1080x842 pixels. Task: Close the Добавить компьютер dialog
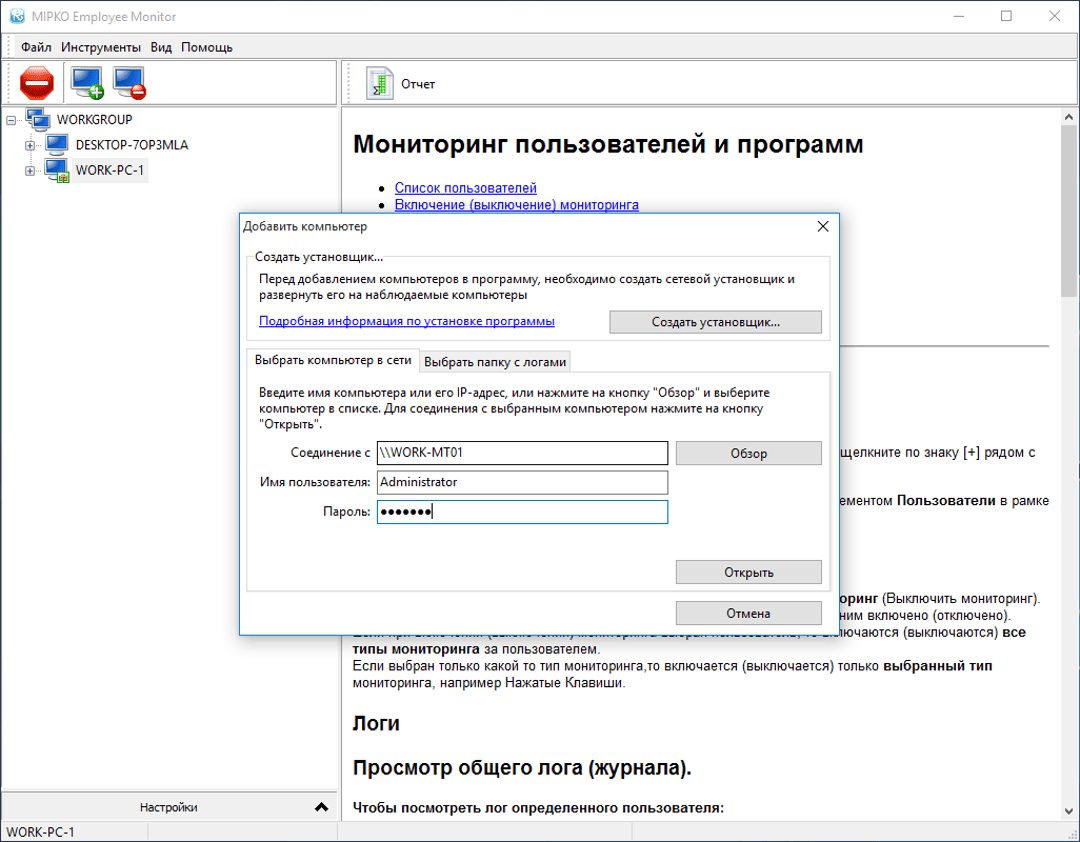(x=823, y=227)
